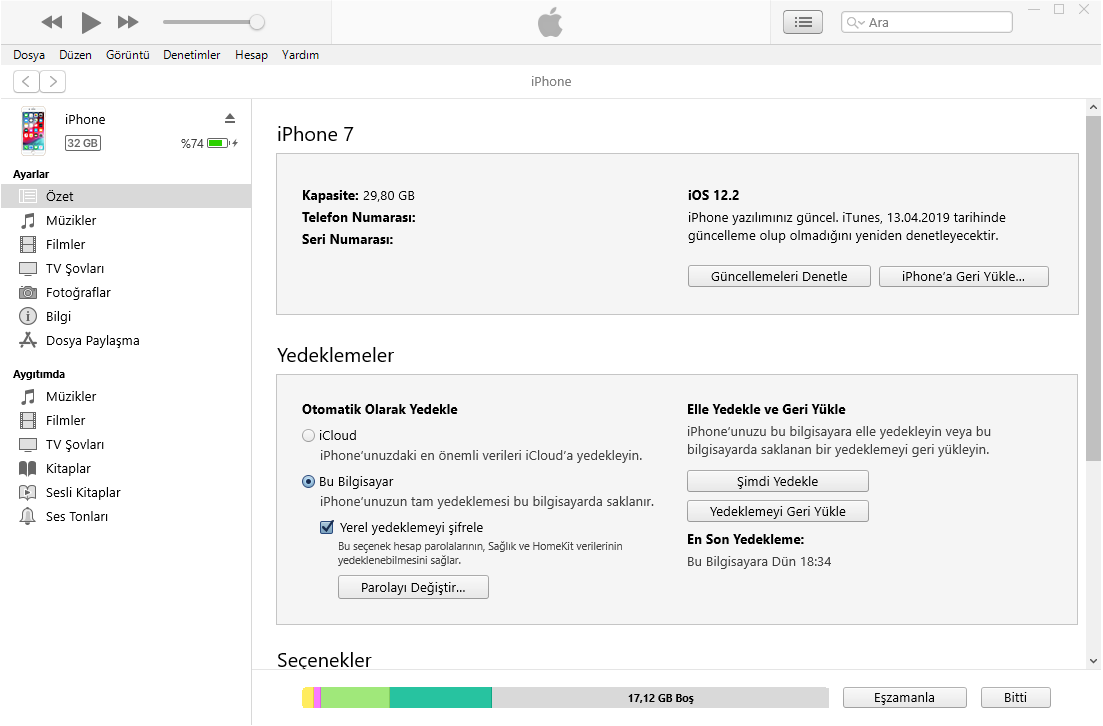
Task: Click the 32 GB capacity badge
Action: point(83,144)
